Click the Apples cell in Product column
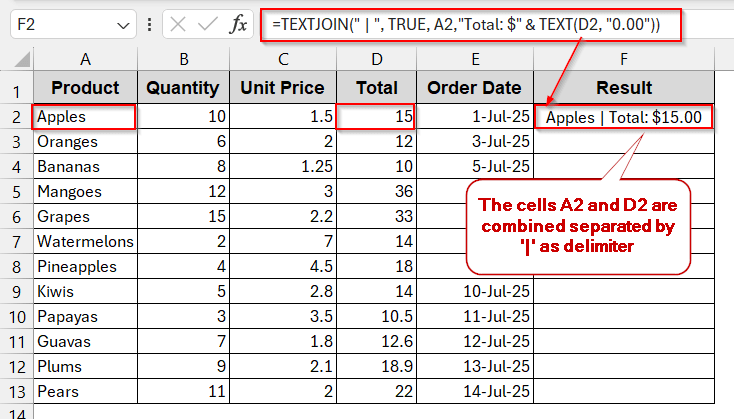Image resolution: width=734 pixels, height=419 pixels. [x=84, y=117]
